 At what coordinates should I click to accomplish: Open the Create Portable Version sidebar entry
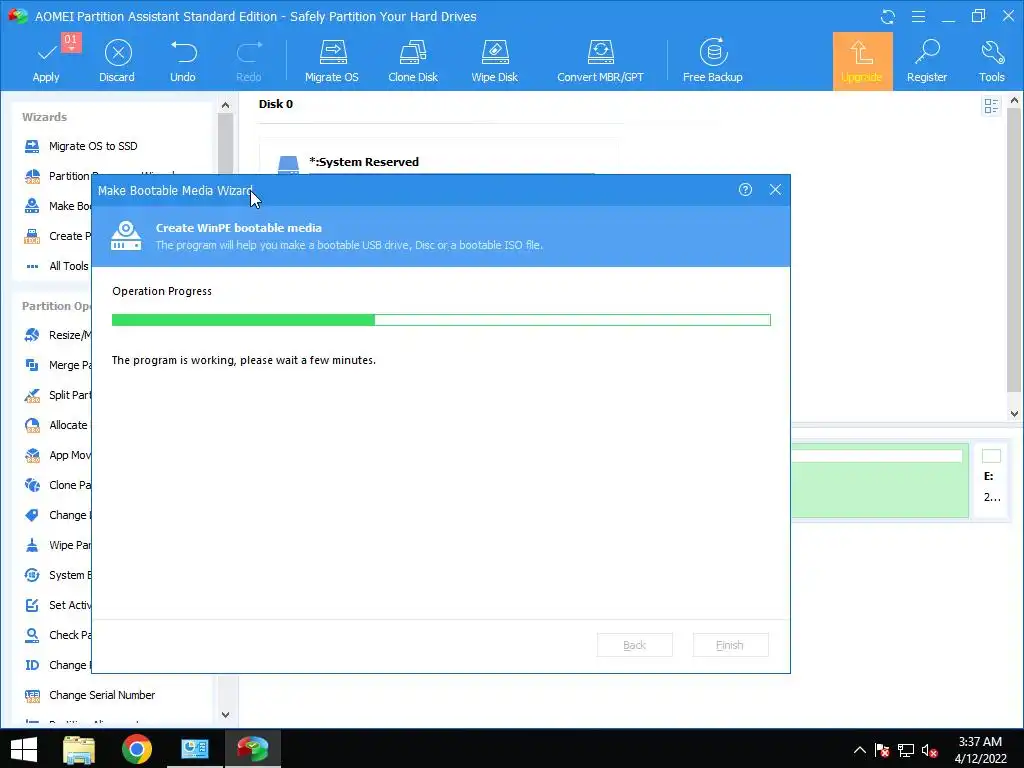pyautogui.click(x=57, y=236)
